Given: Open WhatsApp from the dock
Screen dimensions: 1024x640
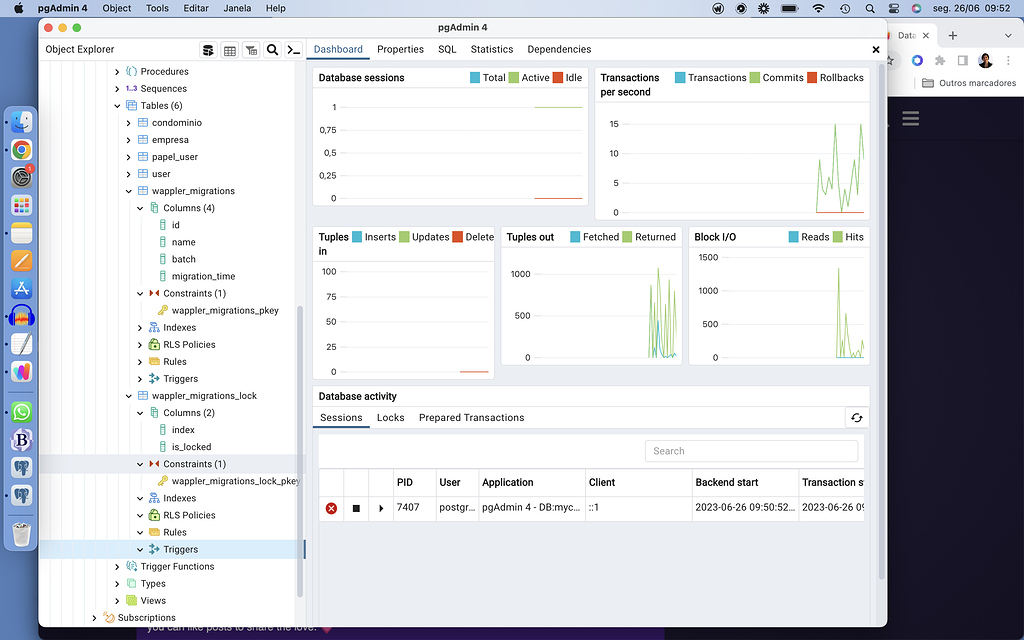Looking at the screenshot, I should pos(21,412).
